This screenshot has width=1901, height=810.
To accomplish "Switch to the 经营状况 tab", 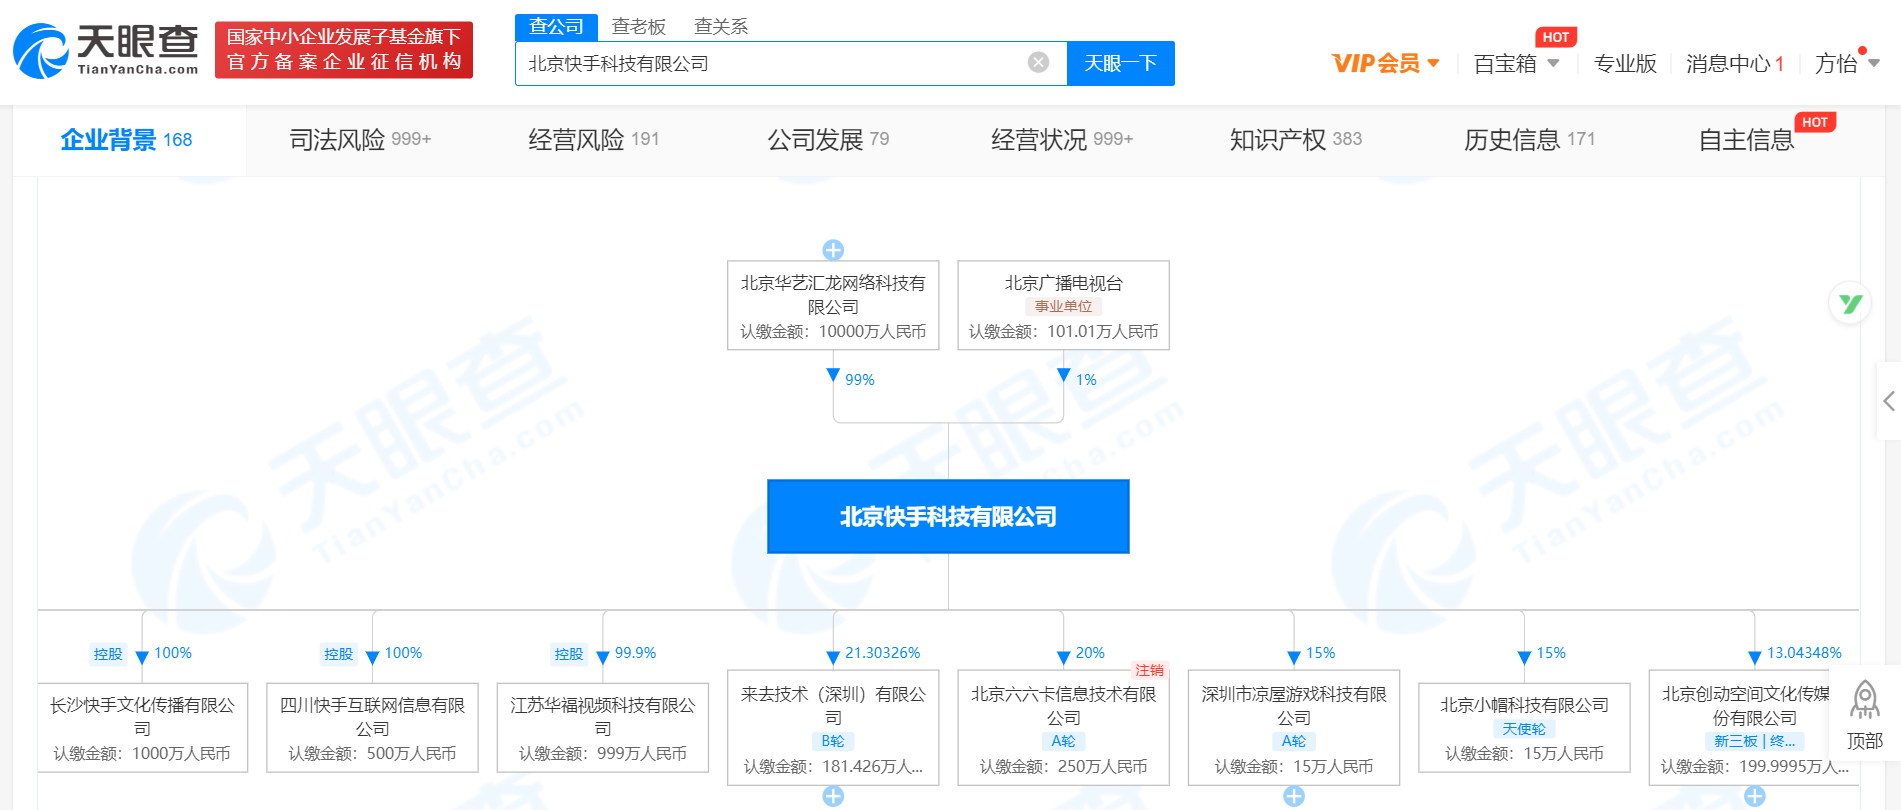I will 1062,140.
